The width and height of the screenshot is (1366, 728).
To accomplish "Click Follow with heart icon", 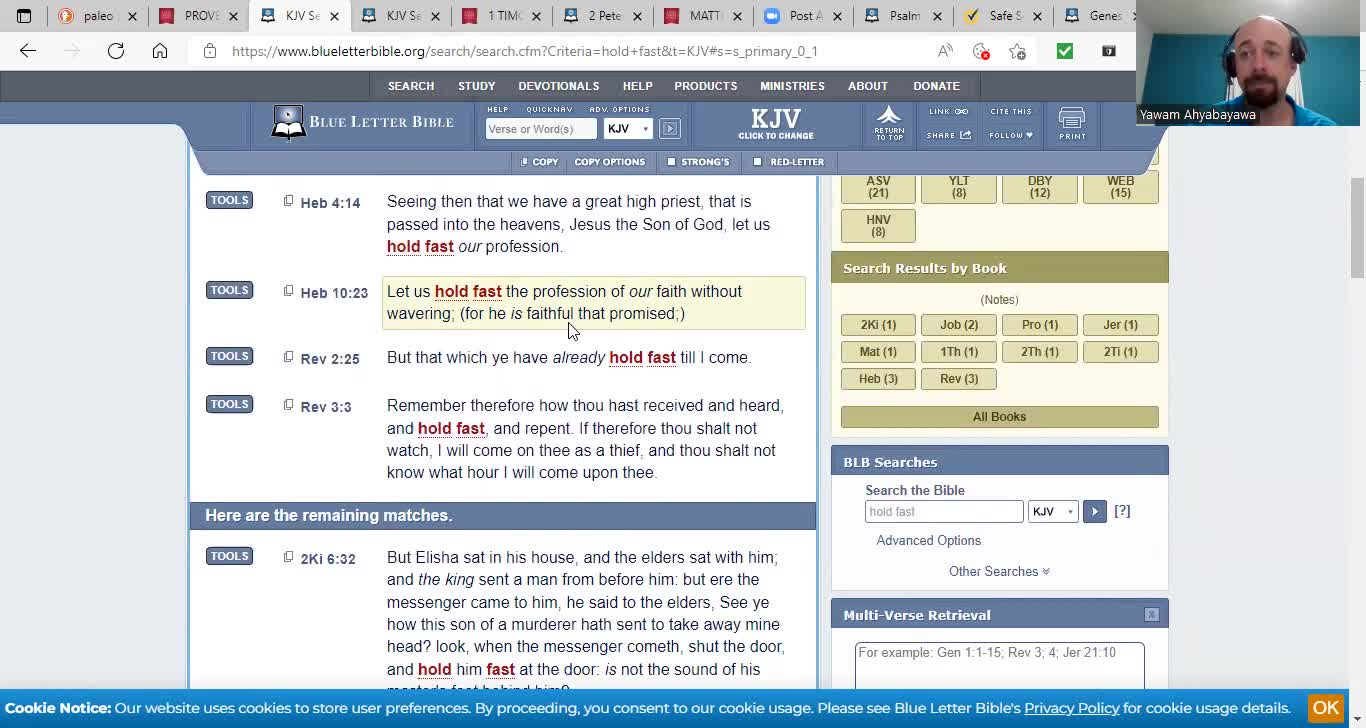I will click(1011, 135).
